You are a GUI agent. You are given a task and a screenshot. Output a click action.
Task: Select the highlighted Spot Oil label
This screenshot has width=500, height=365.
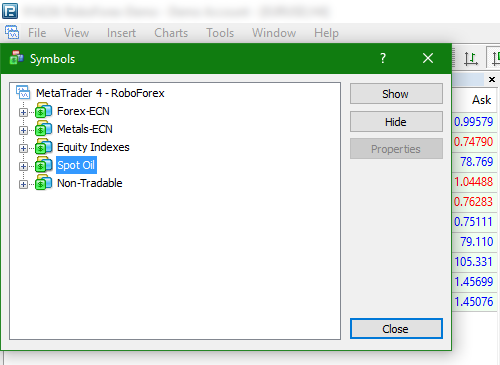coord(76,165)
